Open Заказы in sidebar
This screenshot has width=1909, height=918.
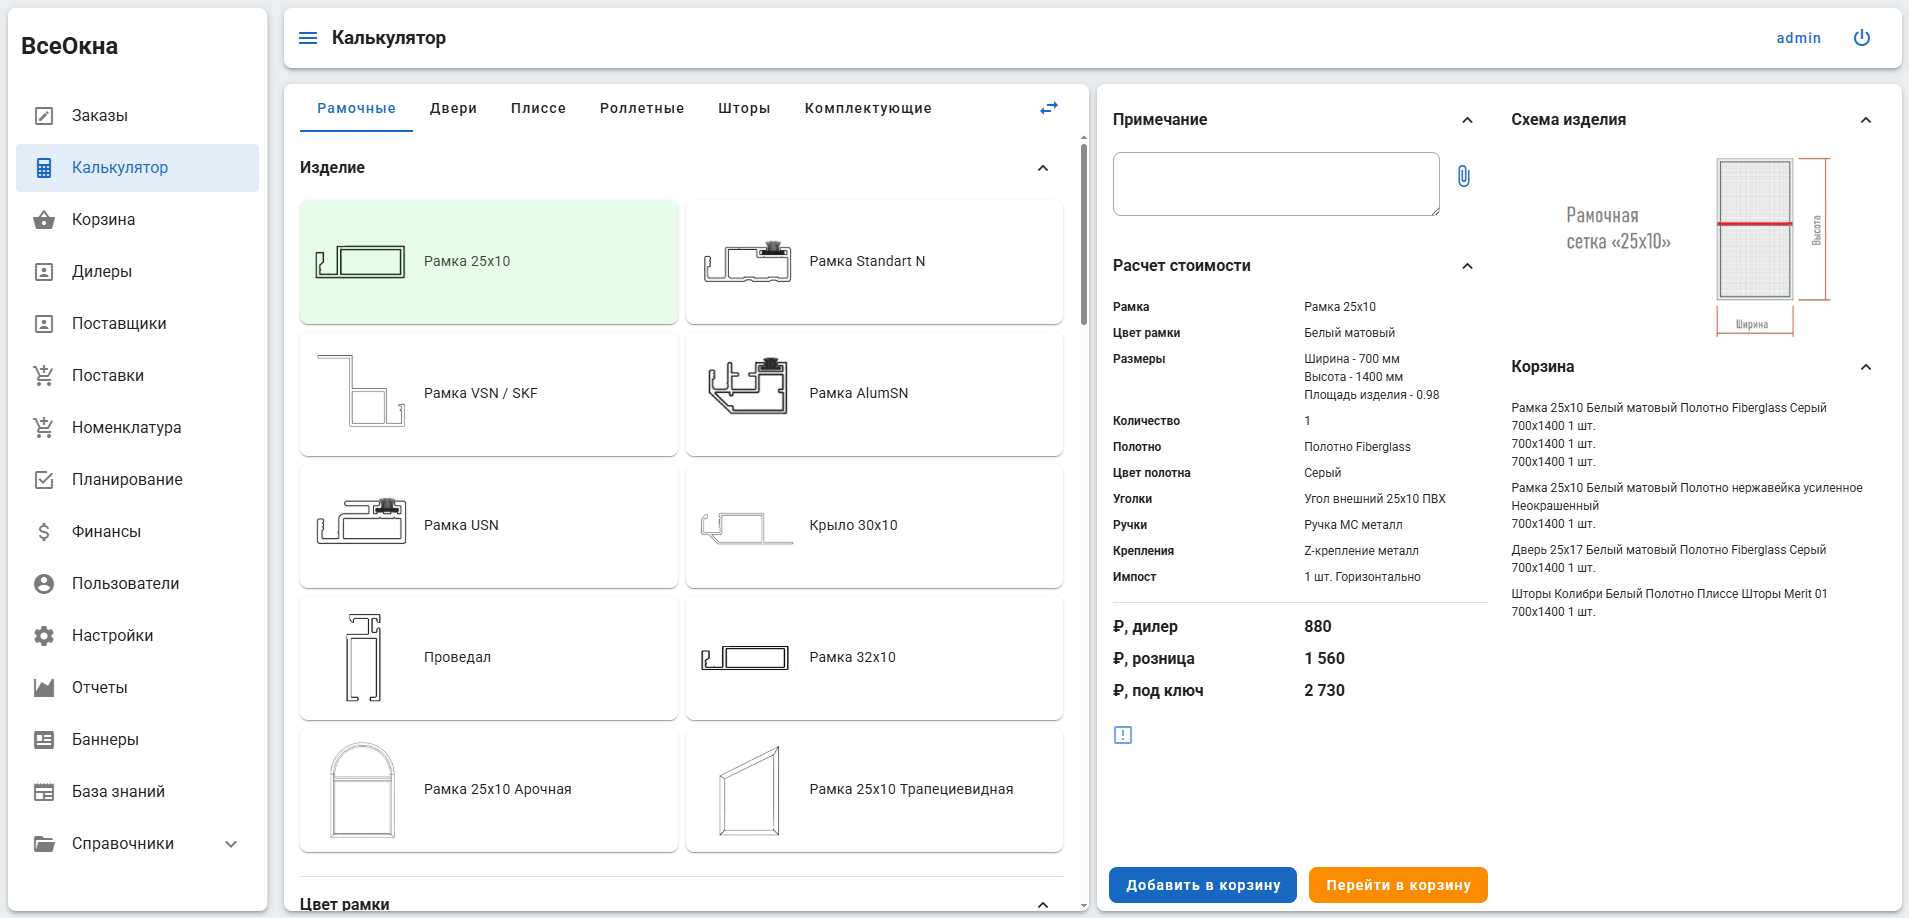pos(137,116)
